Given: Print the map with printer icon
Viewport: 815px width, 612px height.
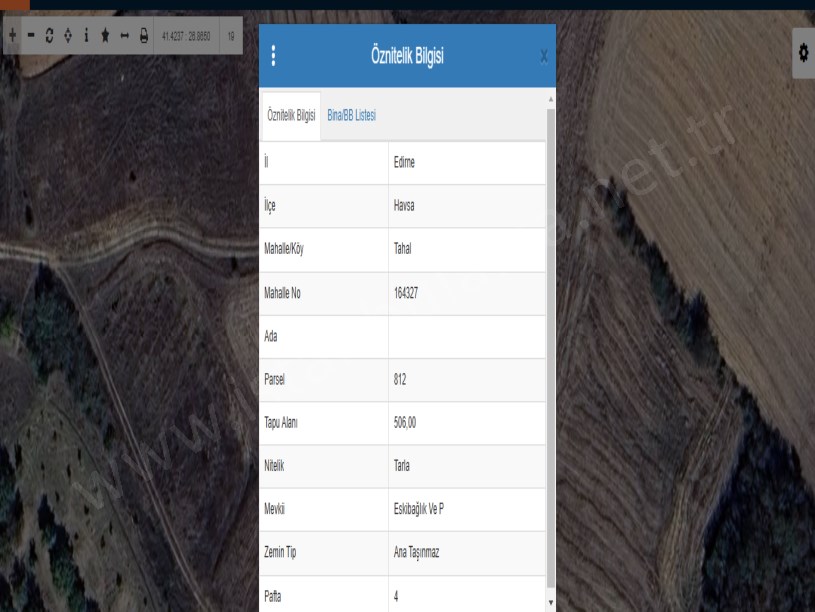Looking at the screenshot, I should click(143, 35).
